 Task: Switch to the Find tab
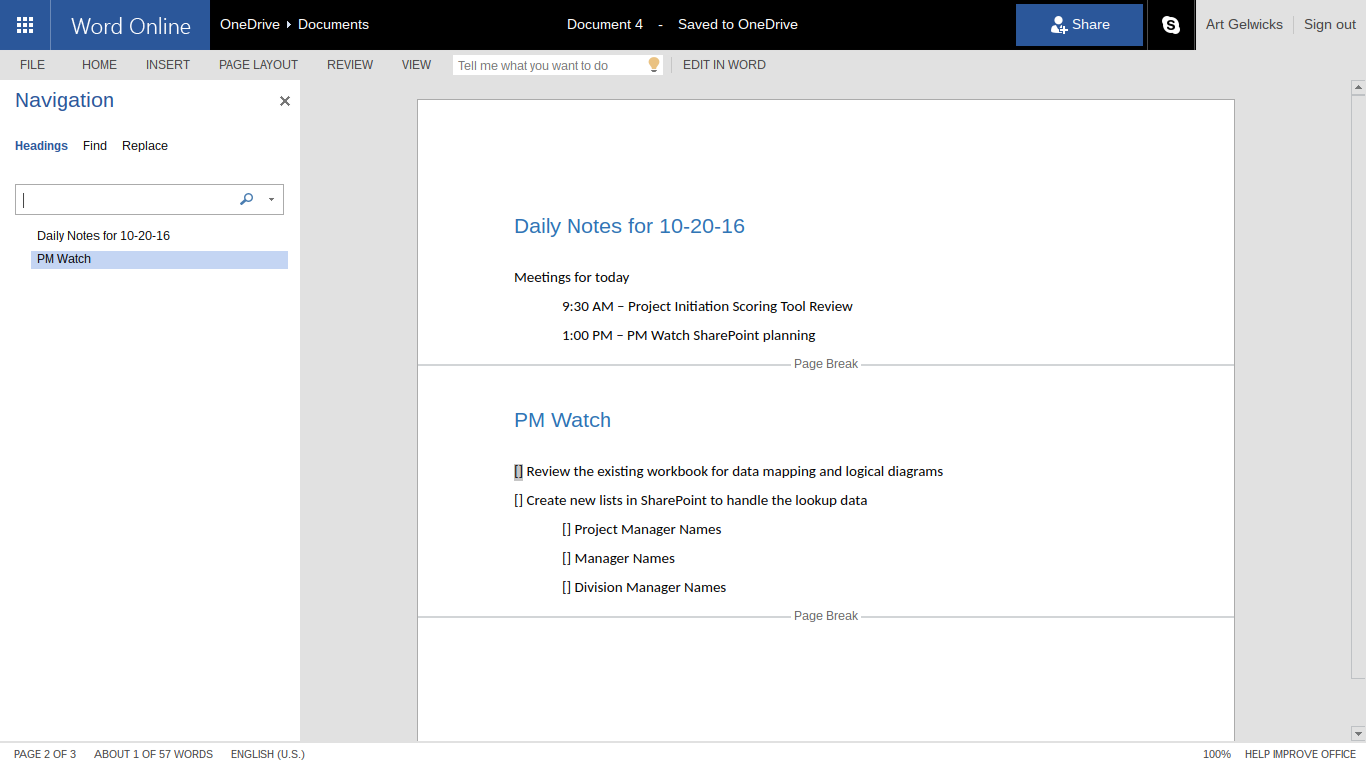point(95,146)
